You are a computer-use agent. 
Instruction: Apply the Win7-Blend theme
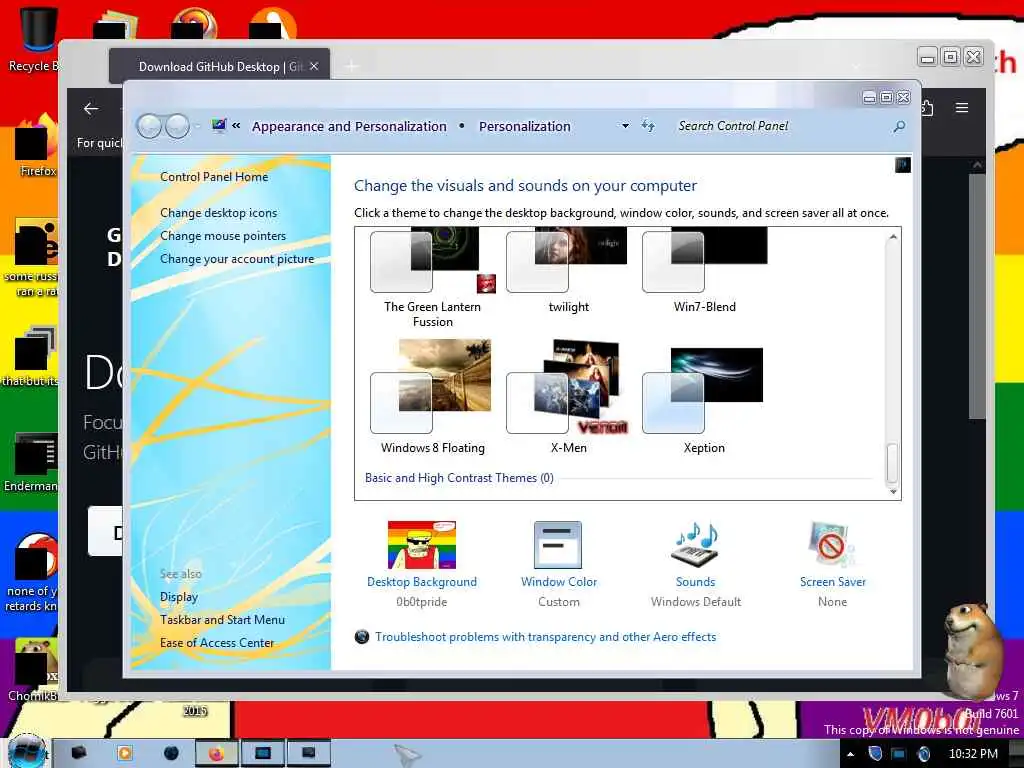point(704,271)
